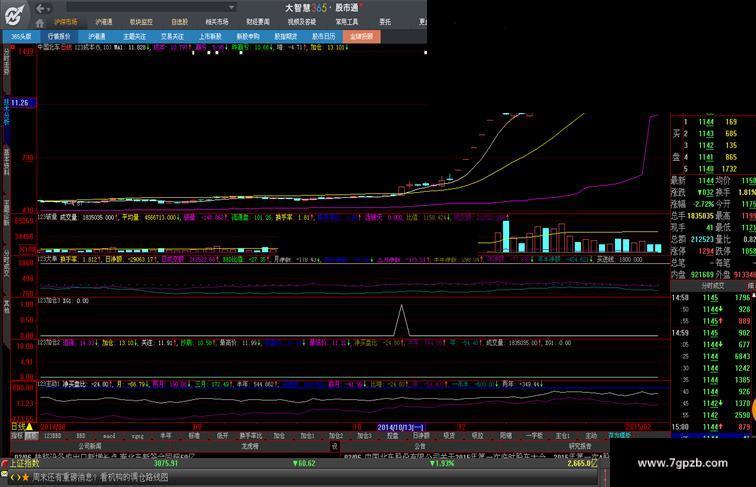756x487 pixels.
Task: Open the 周末还有重磅消息 ticker headline
Action: (100, 477)
